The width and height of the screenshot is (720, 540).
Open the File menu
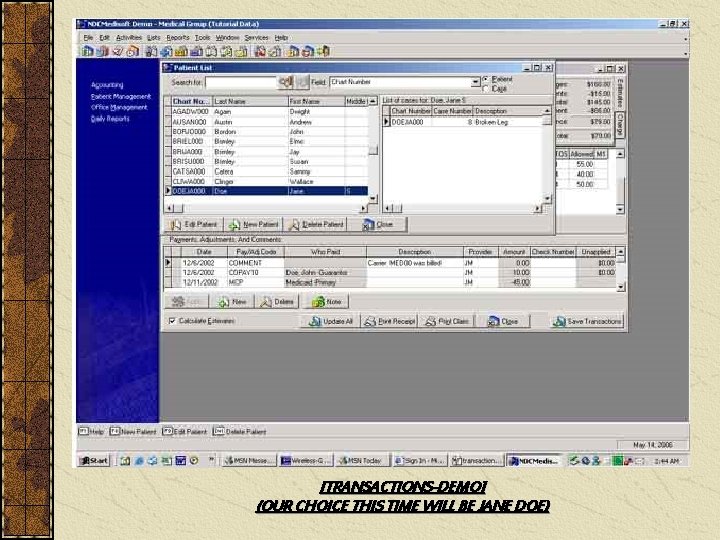pos(88,38)
